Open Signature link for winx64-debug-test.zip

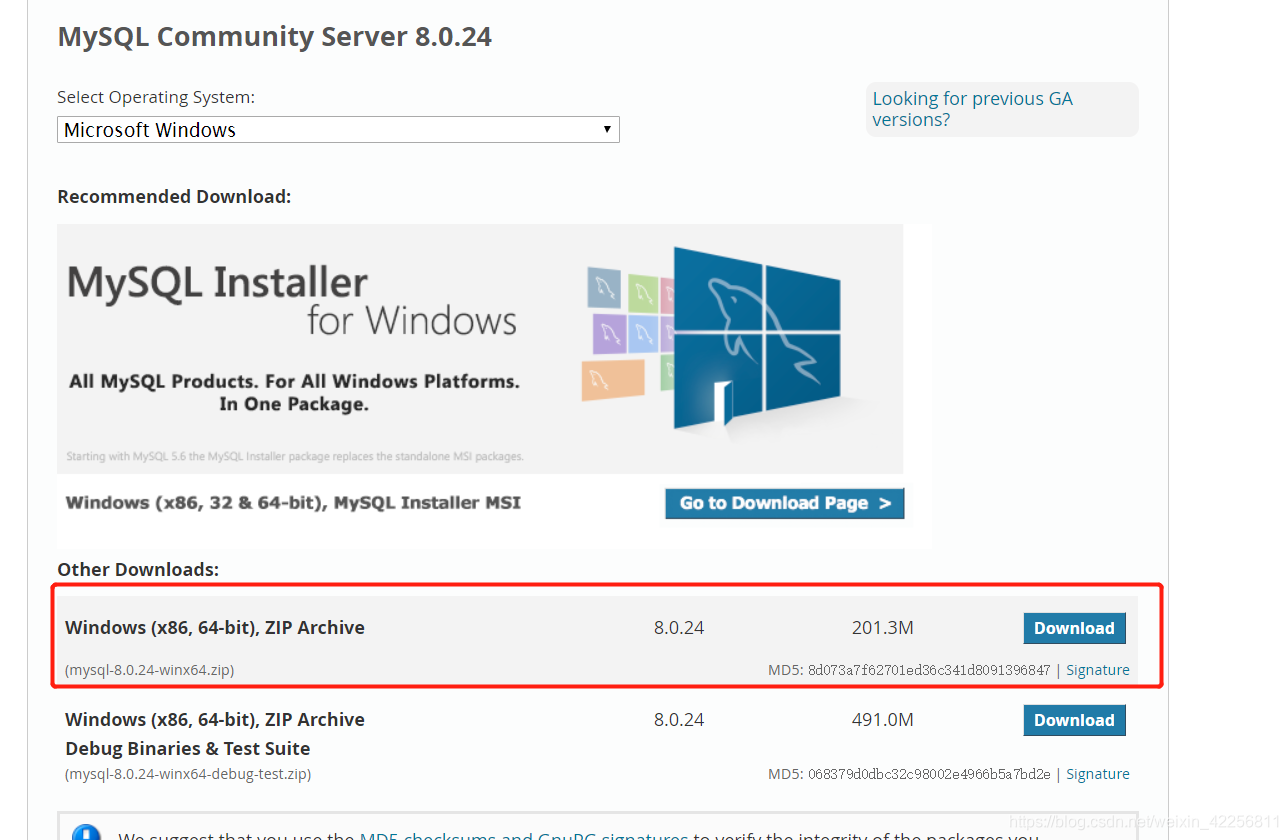[1097, 774]
